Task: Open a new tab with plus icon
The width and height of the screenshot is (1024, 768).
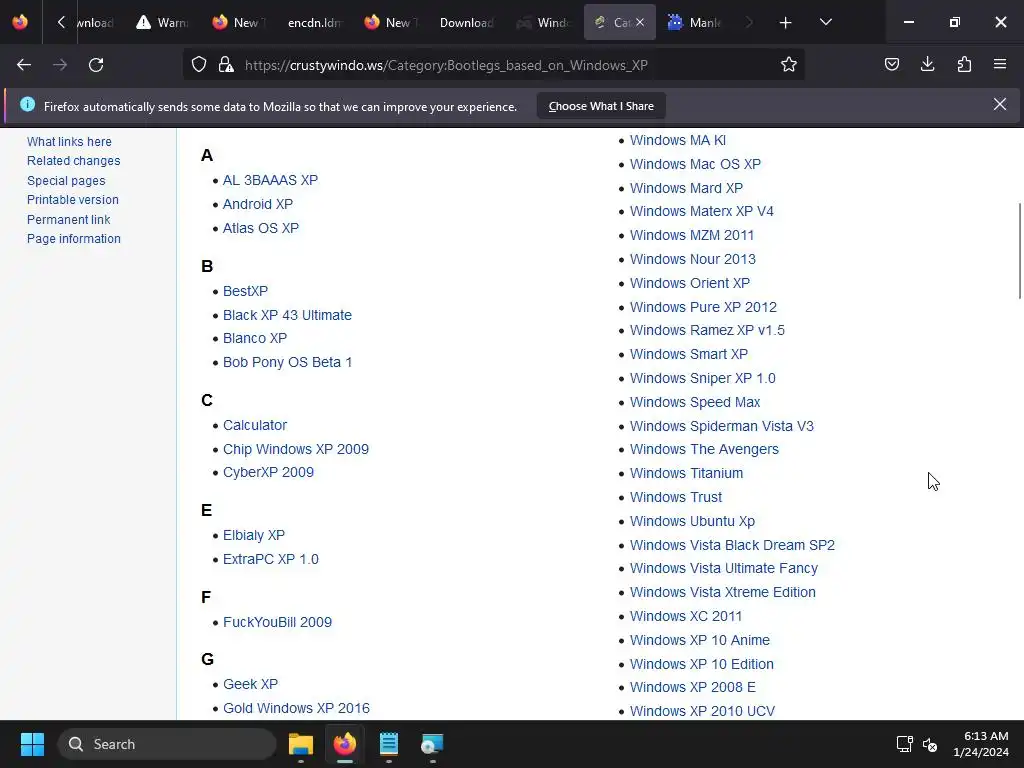Action: point(785,23)
